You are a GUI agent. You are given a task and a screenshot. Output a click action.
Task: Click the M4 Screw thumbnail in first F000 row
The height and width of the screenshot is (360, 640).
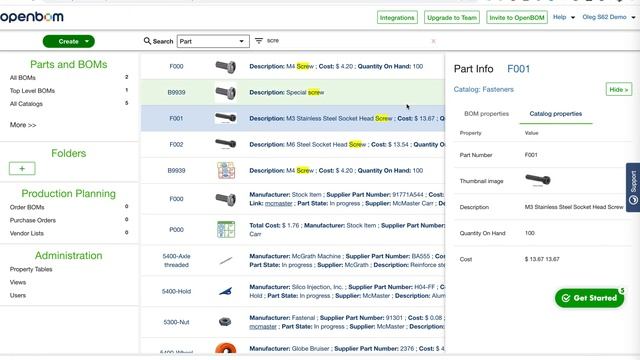pos(226,67)
